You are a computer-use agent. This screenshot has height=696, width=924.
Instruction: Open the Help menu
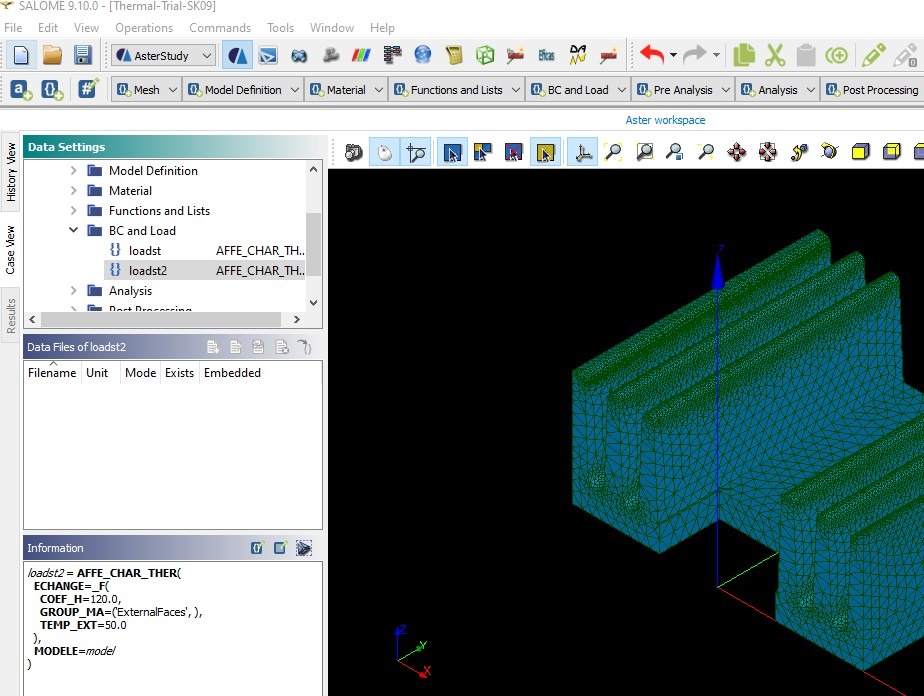[382, 28]
